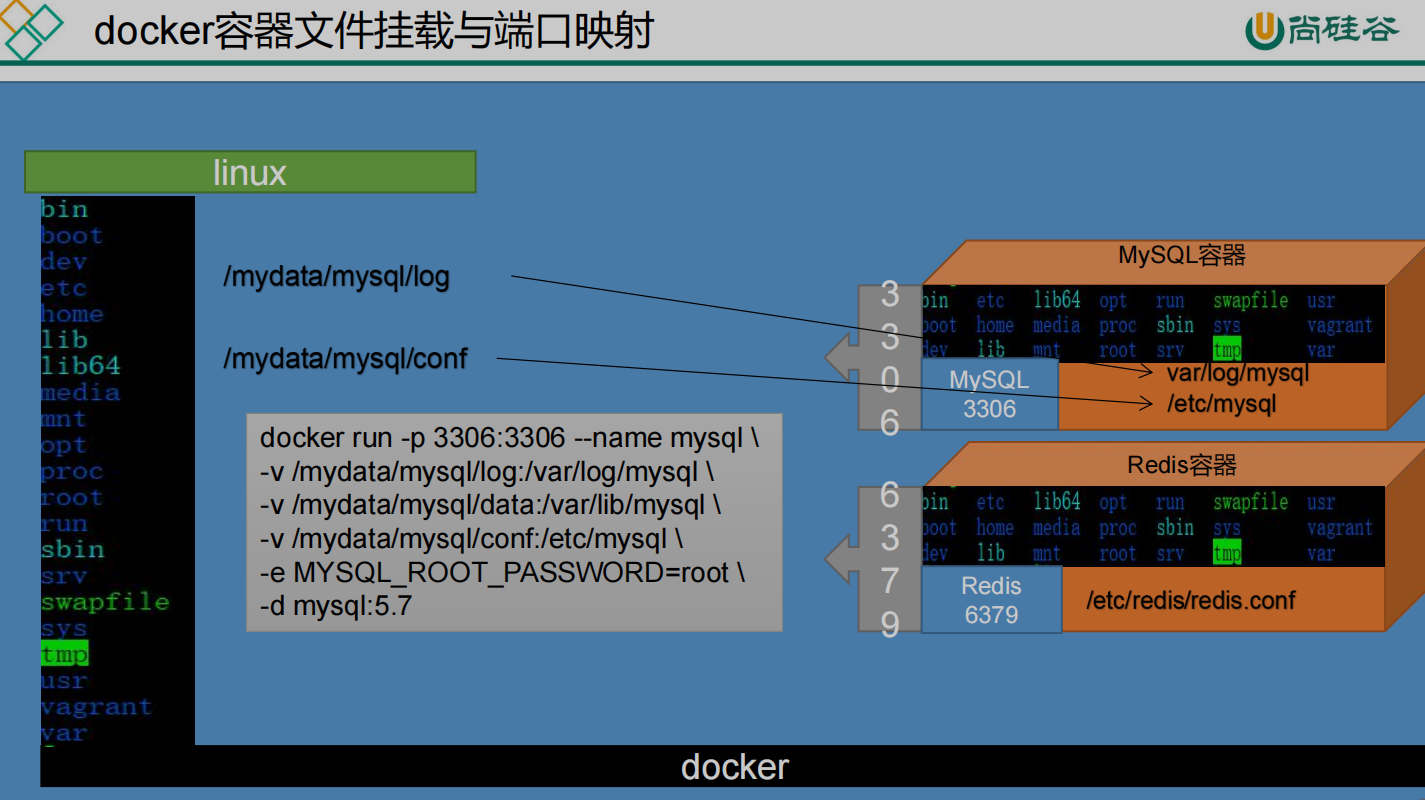Click the diamond logo beside the slide title

pyautogui.click(x=30, y=30)
